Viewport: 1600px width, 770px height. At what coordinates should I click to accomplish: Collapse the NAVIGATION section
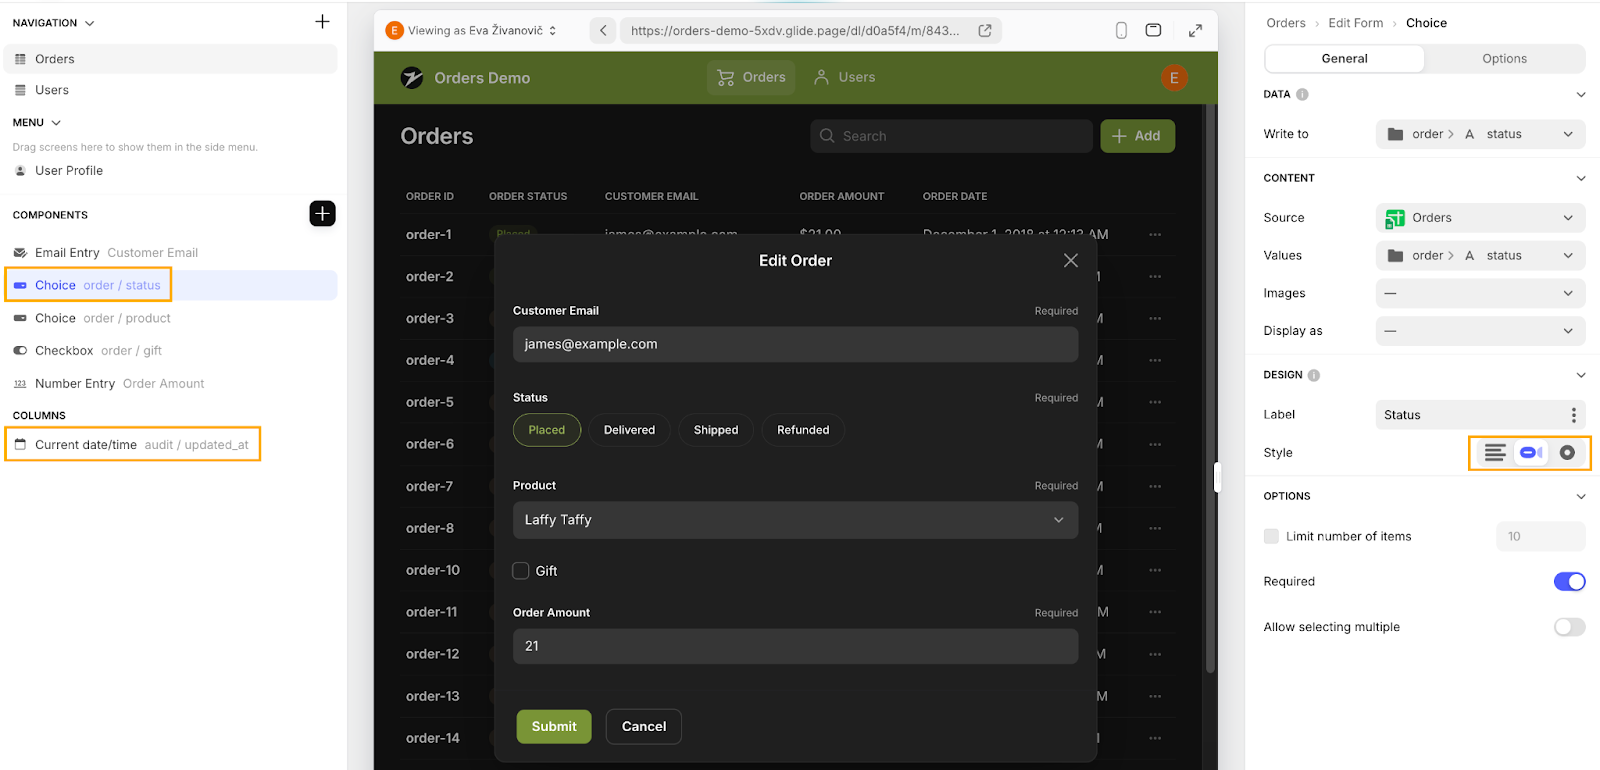pyautogui.click(x=90, y=23)
